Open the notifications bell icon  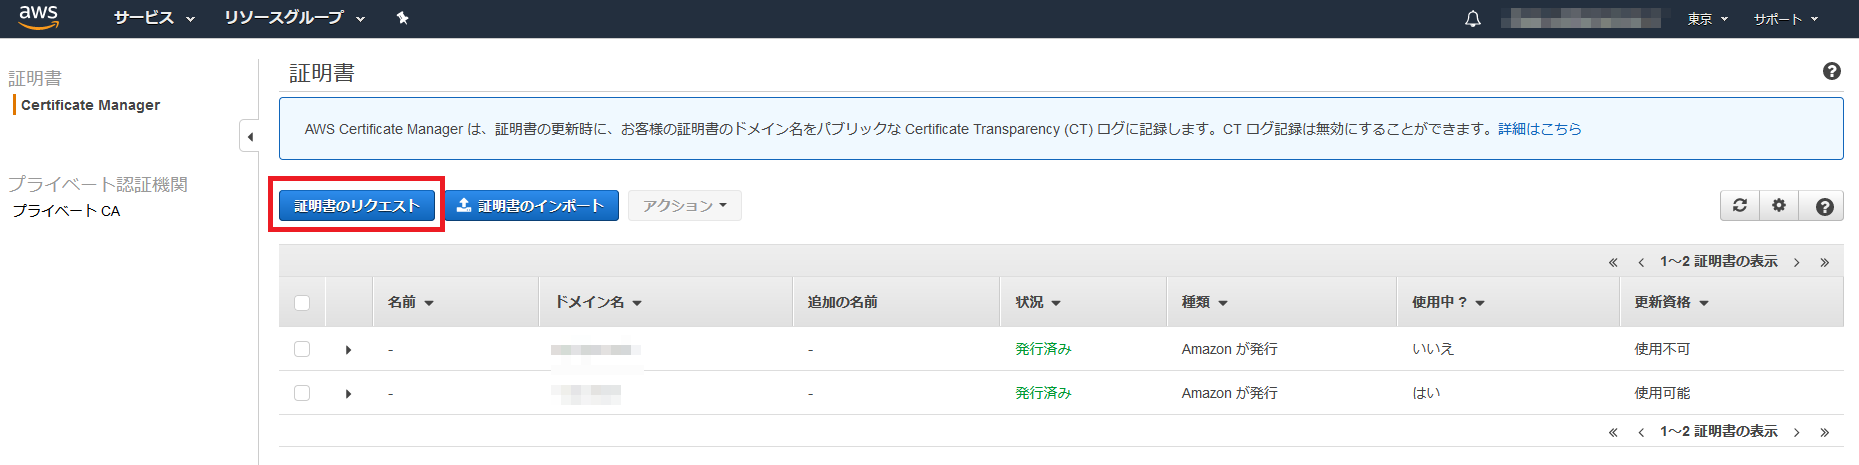tap(1473, 19)
